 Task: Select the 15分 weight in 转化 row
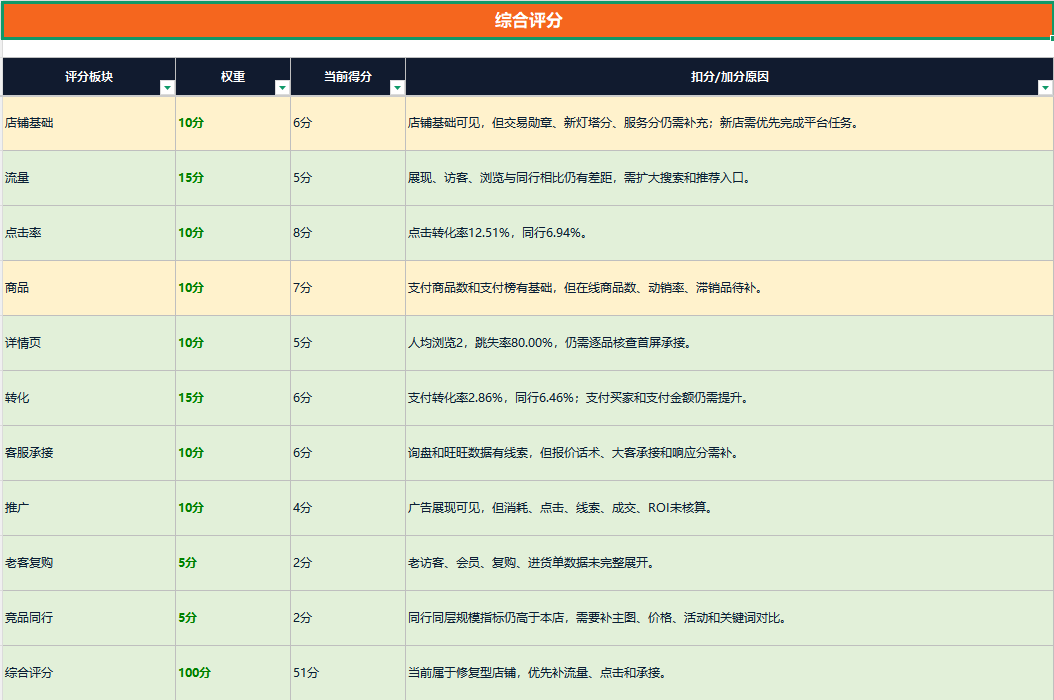coord(233,398)
